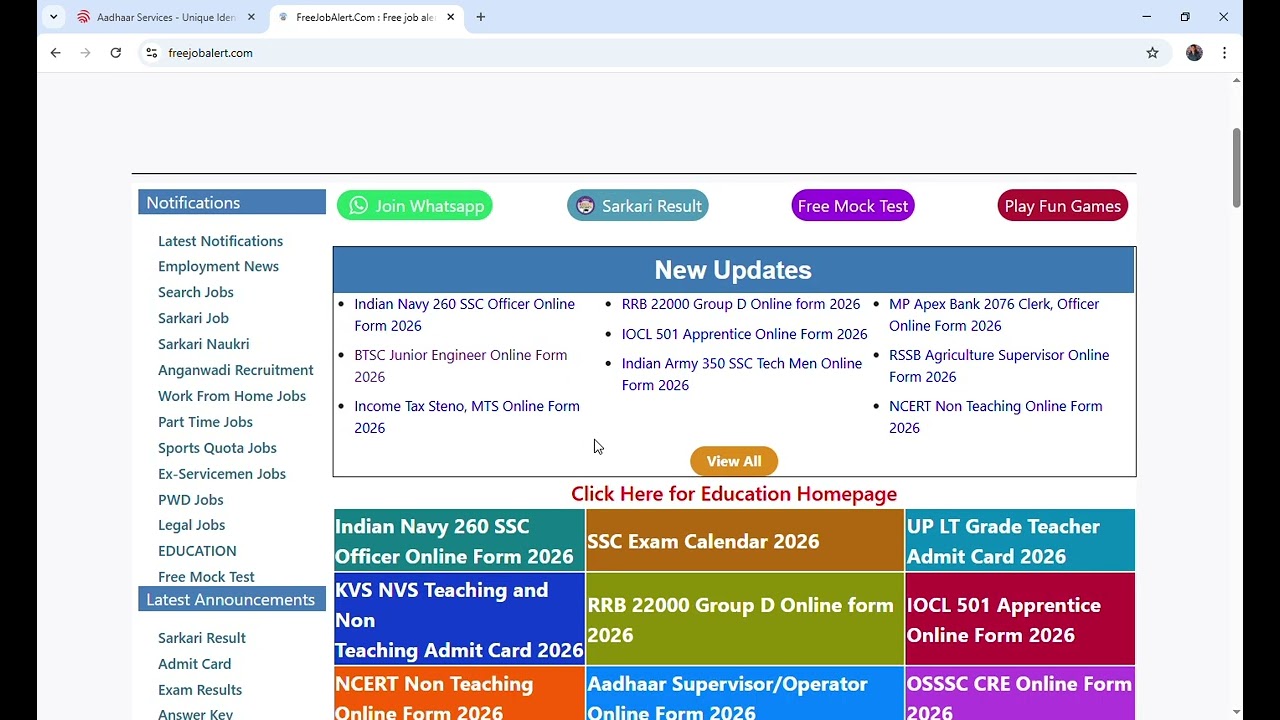The height and width of the screenshot is (720, 1280).
Task: Open the Chrome profile avatar
Action: point(1194,53)
